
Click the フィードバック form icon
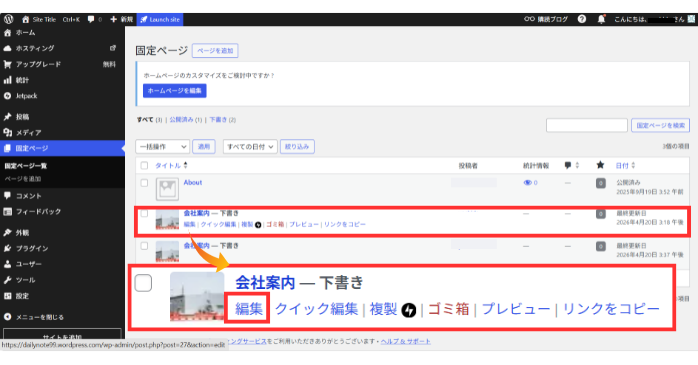[8, 211]
